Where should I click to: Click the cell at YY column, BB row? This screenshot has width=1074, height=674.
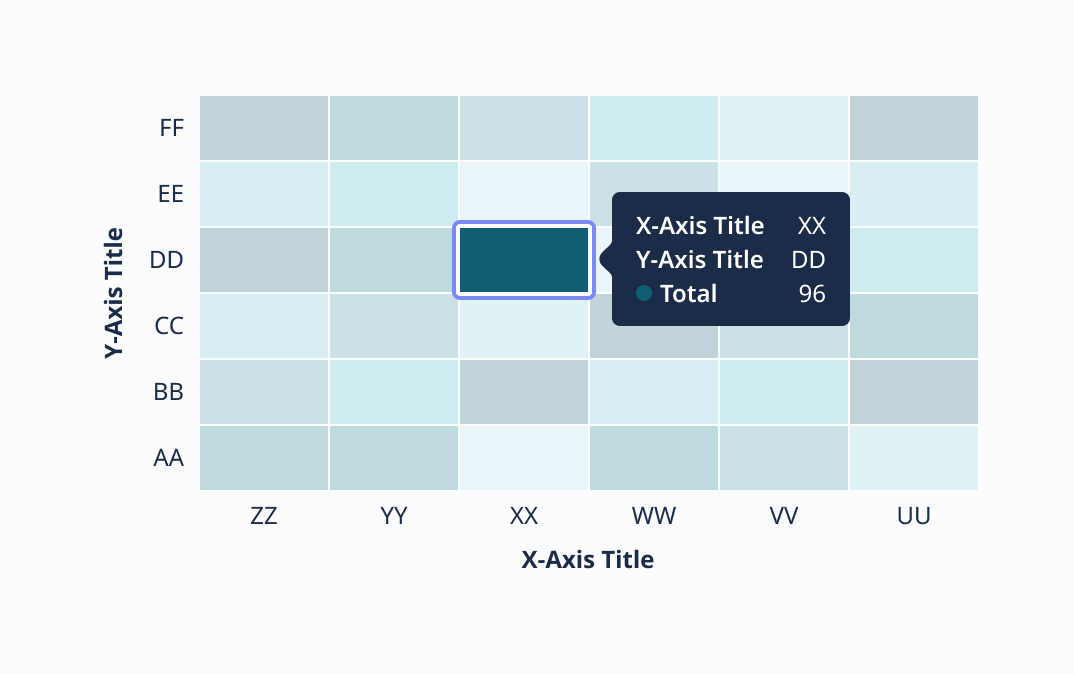point(394,392)
